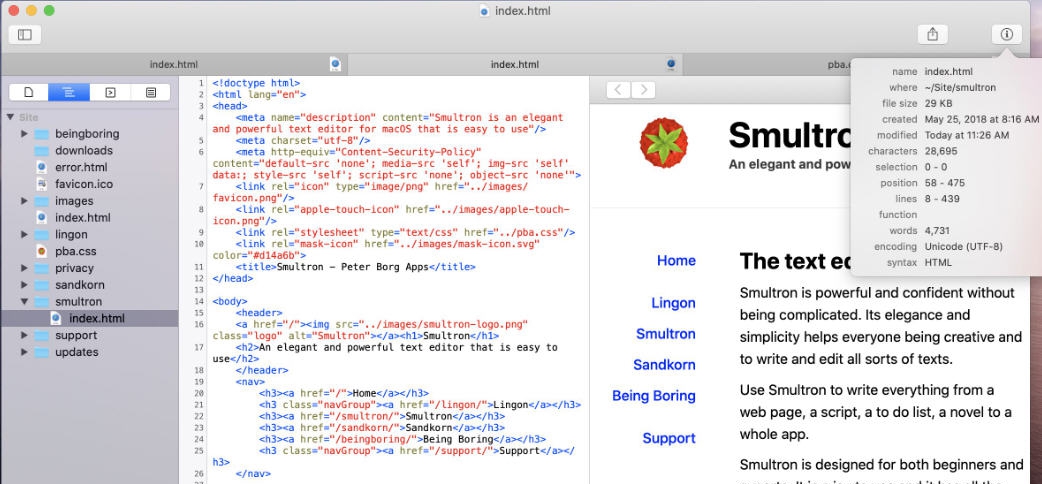
Task: Click the pba.css file icon
Action: click(42, 251)
